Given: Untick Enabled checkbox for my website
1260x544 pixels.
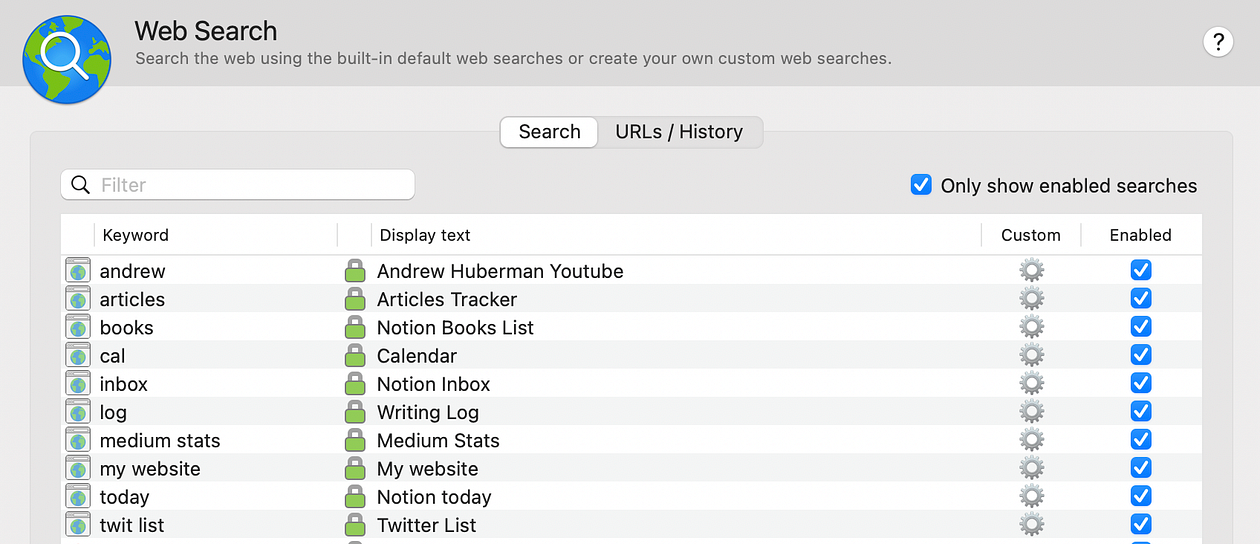Looking at the screenshot, I should click(1140, 469).
